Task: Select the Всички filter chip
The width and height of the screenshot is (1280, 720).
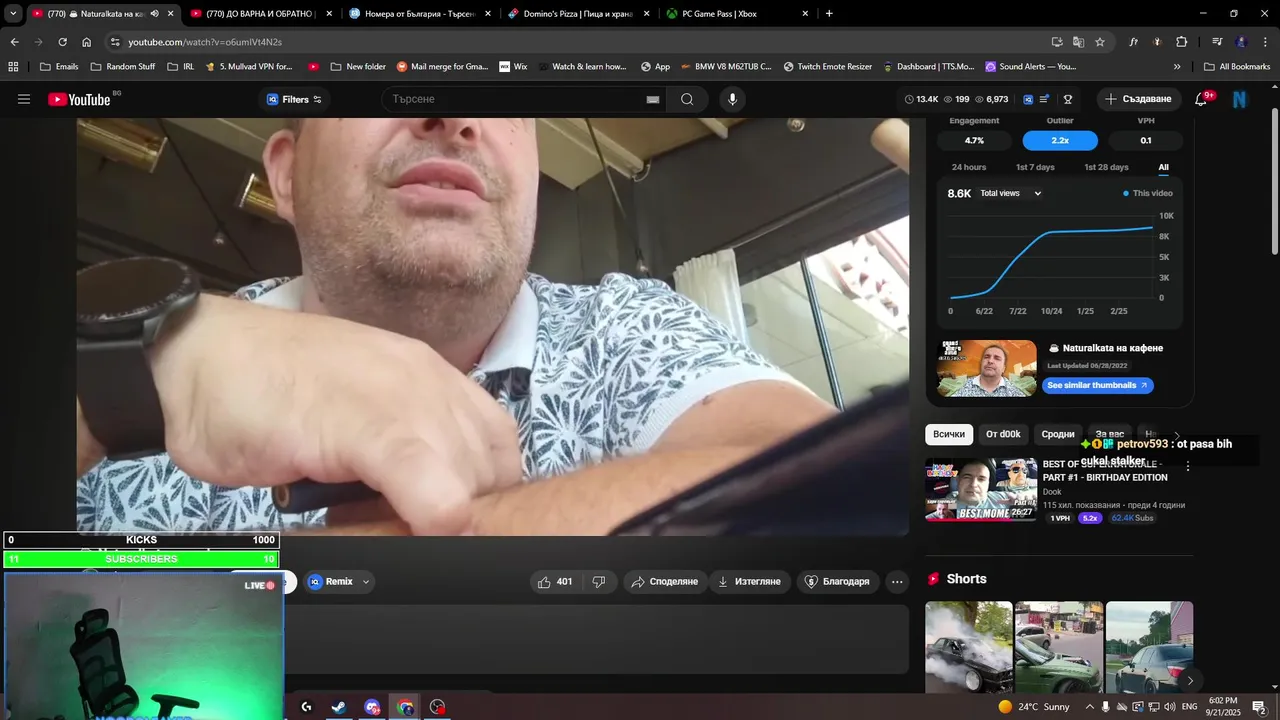Action: [x=949, y=434]
